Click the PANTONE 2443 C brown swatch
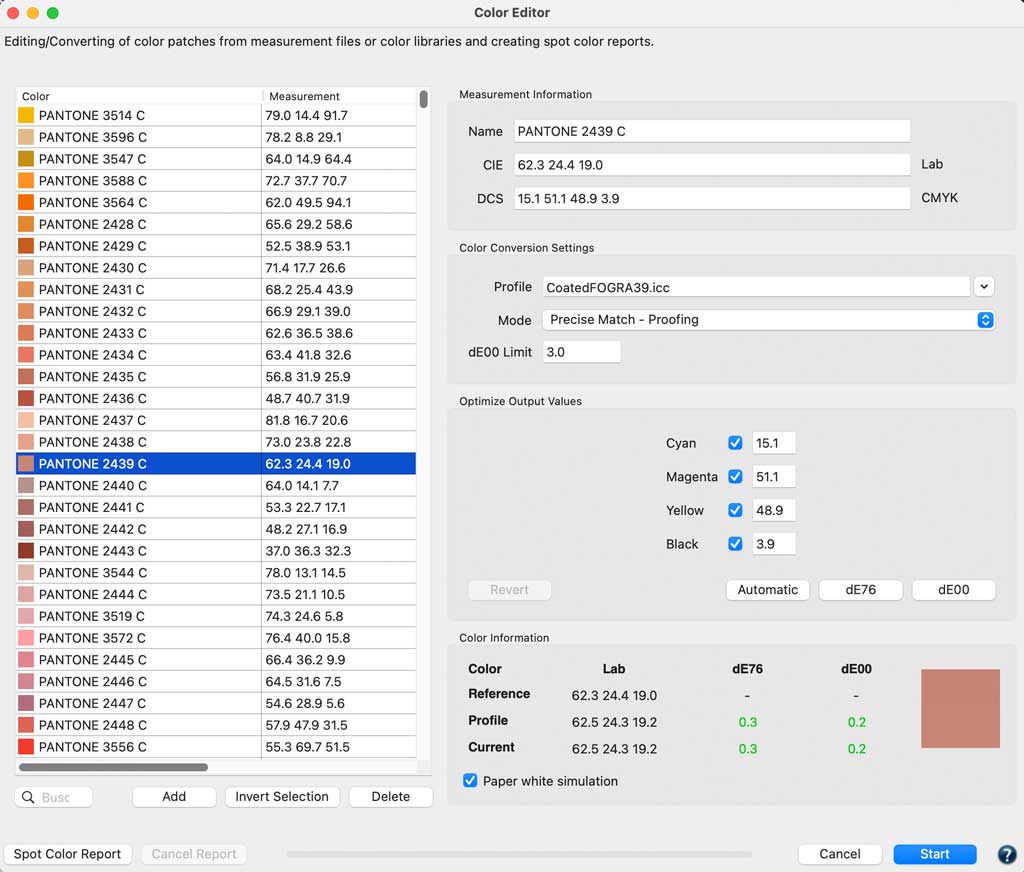The width and height of the screenshot is (1024, 872). [x=25, y=551]
